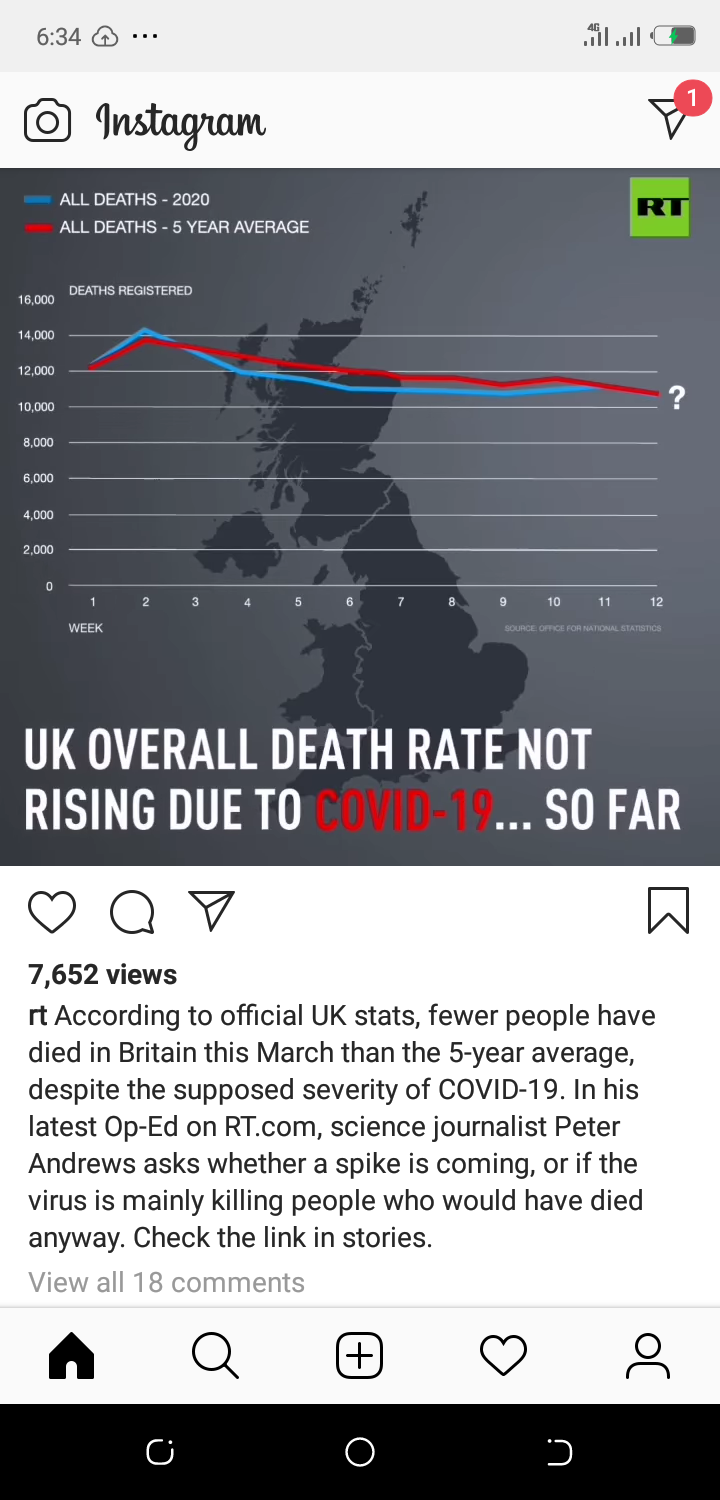Viewport: 720px width, 1500px height.
Task: Tap the RT green logo on video
Action: 660,207
